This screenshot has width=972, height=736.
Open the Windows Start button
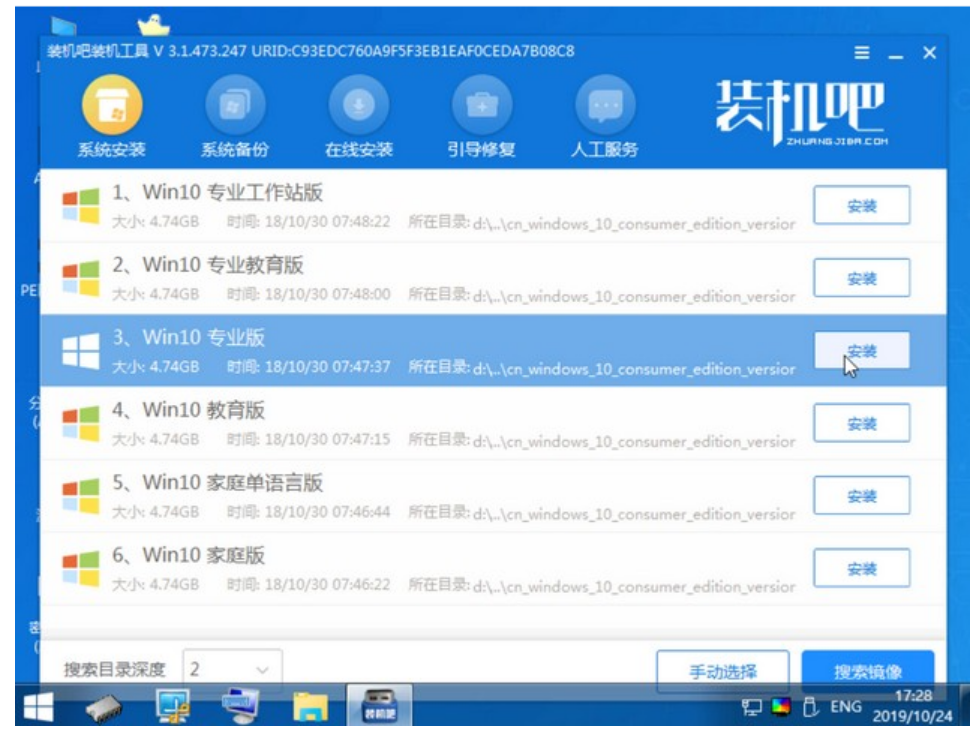click(38, 707)
